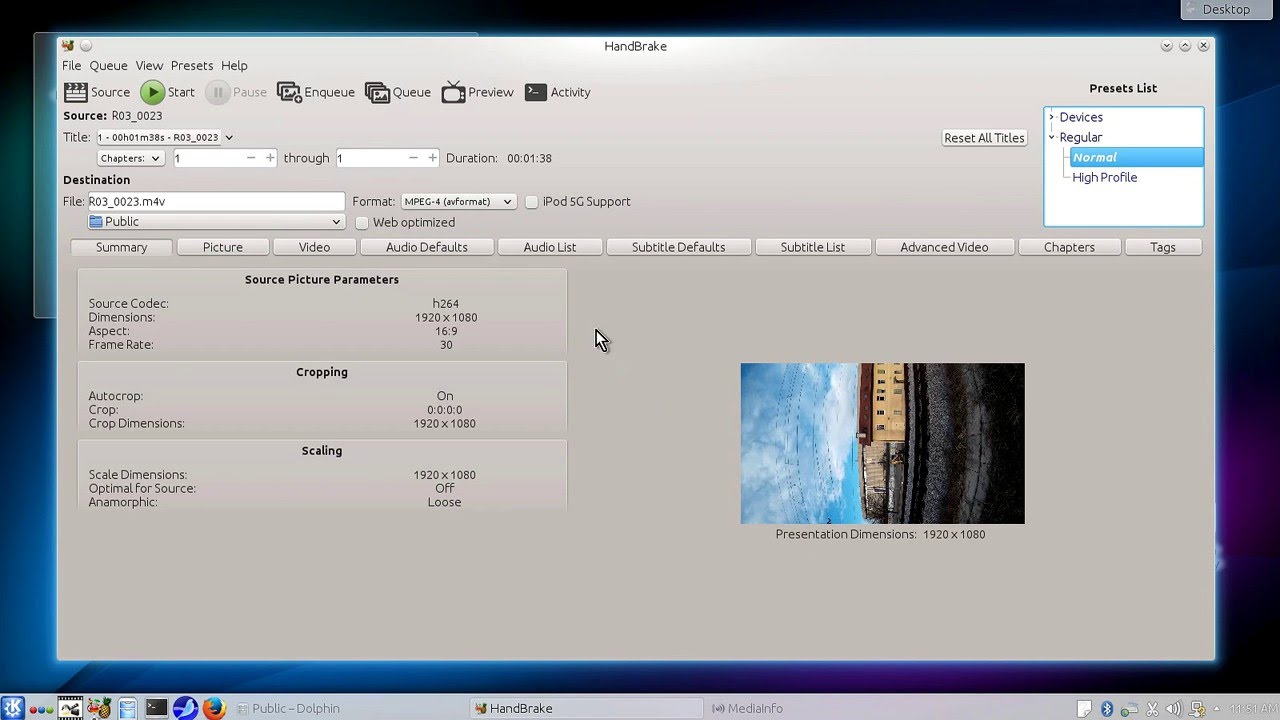Open Bluetooth in the system tray
Screen dimensions: 1280x720
point(1107,709)
